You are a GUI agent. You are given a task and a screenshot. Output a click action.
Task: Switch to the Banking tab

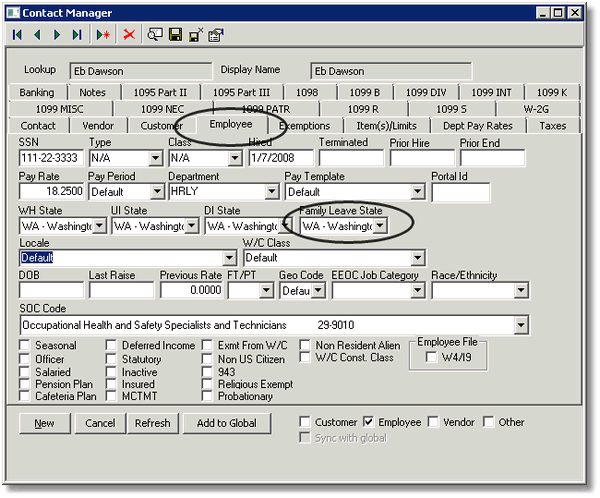[37, 93]
